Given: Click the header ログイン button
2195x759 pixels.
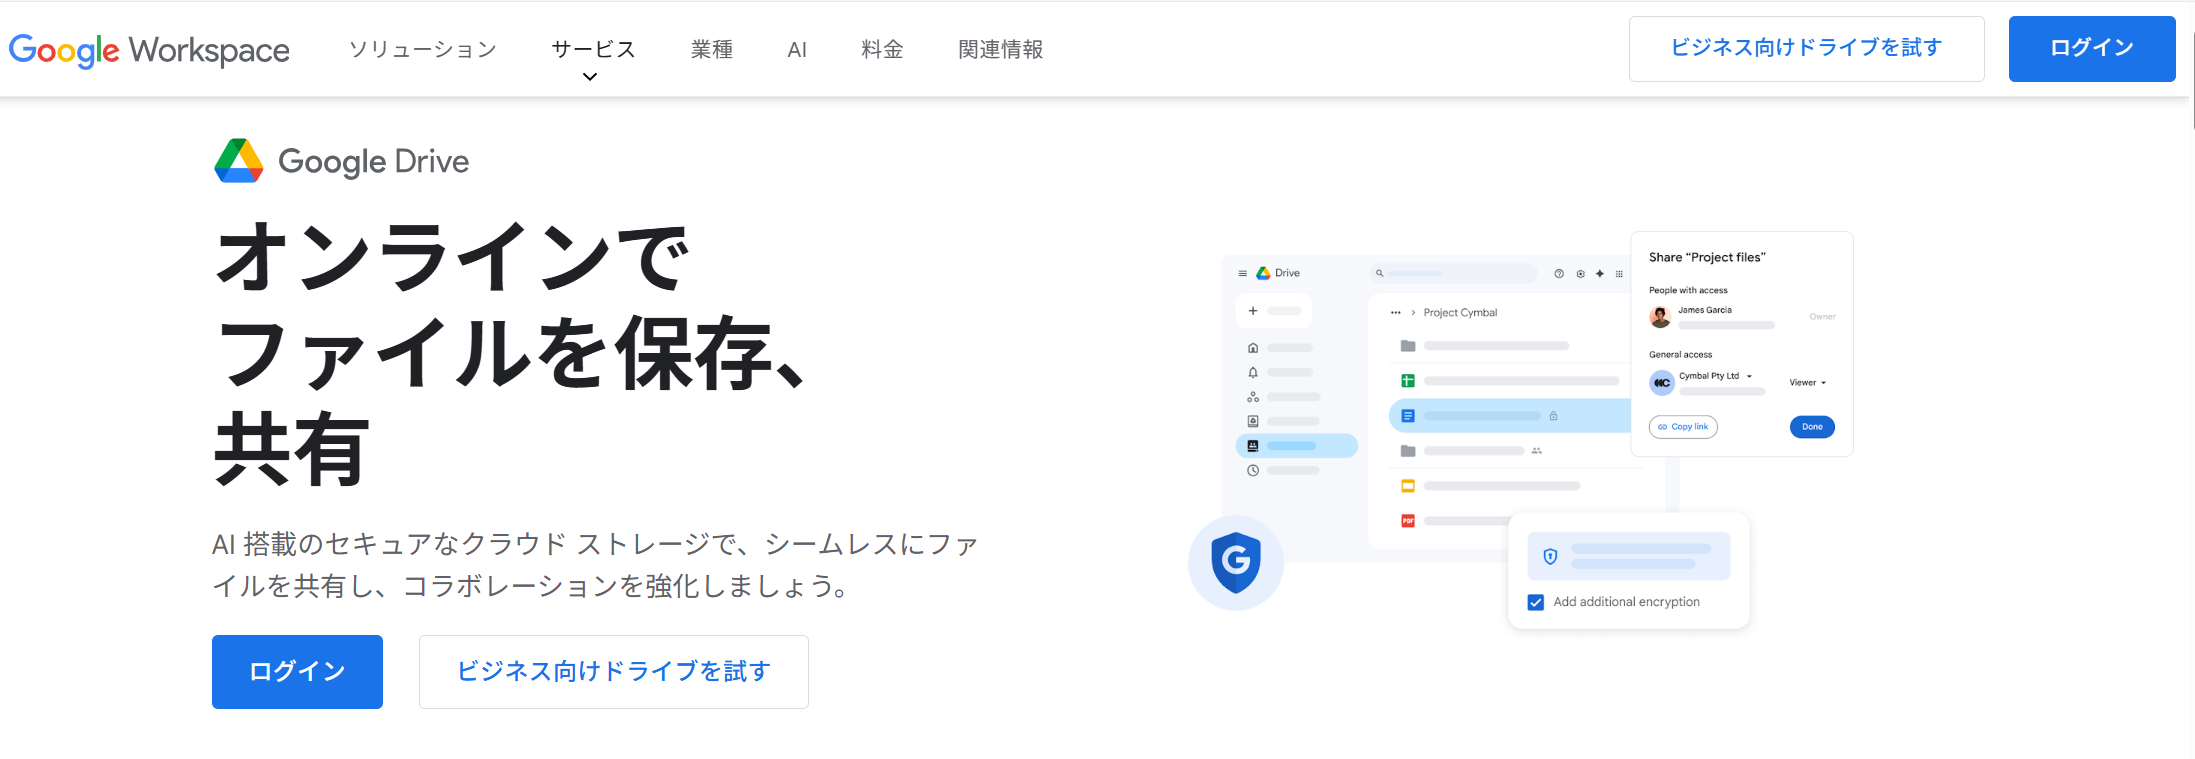Looking at the screenshot, I should 2092,49.
